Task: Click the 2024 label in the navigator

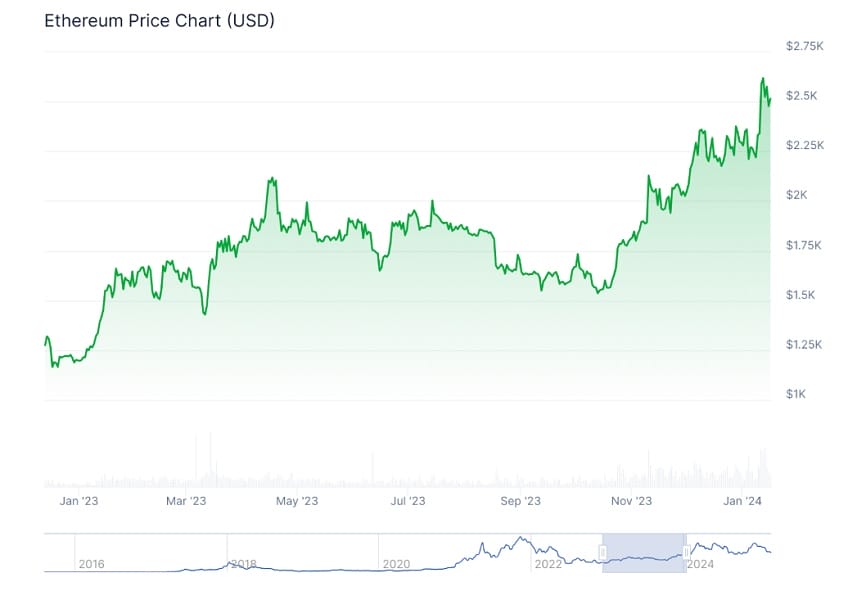Action: (x=700, y=564)
